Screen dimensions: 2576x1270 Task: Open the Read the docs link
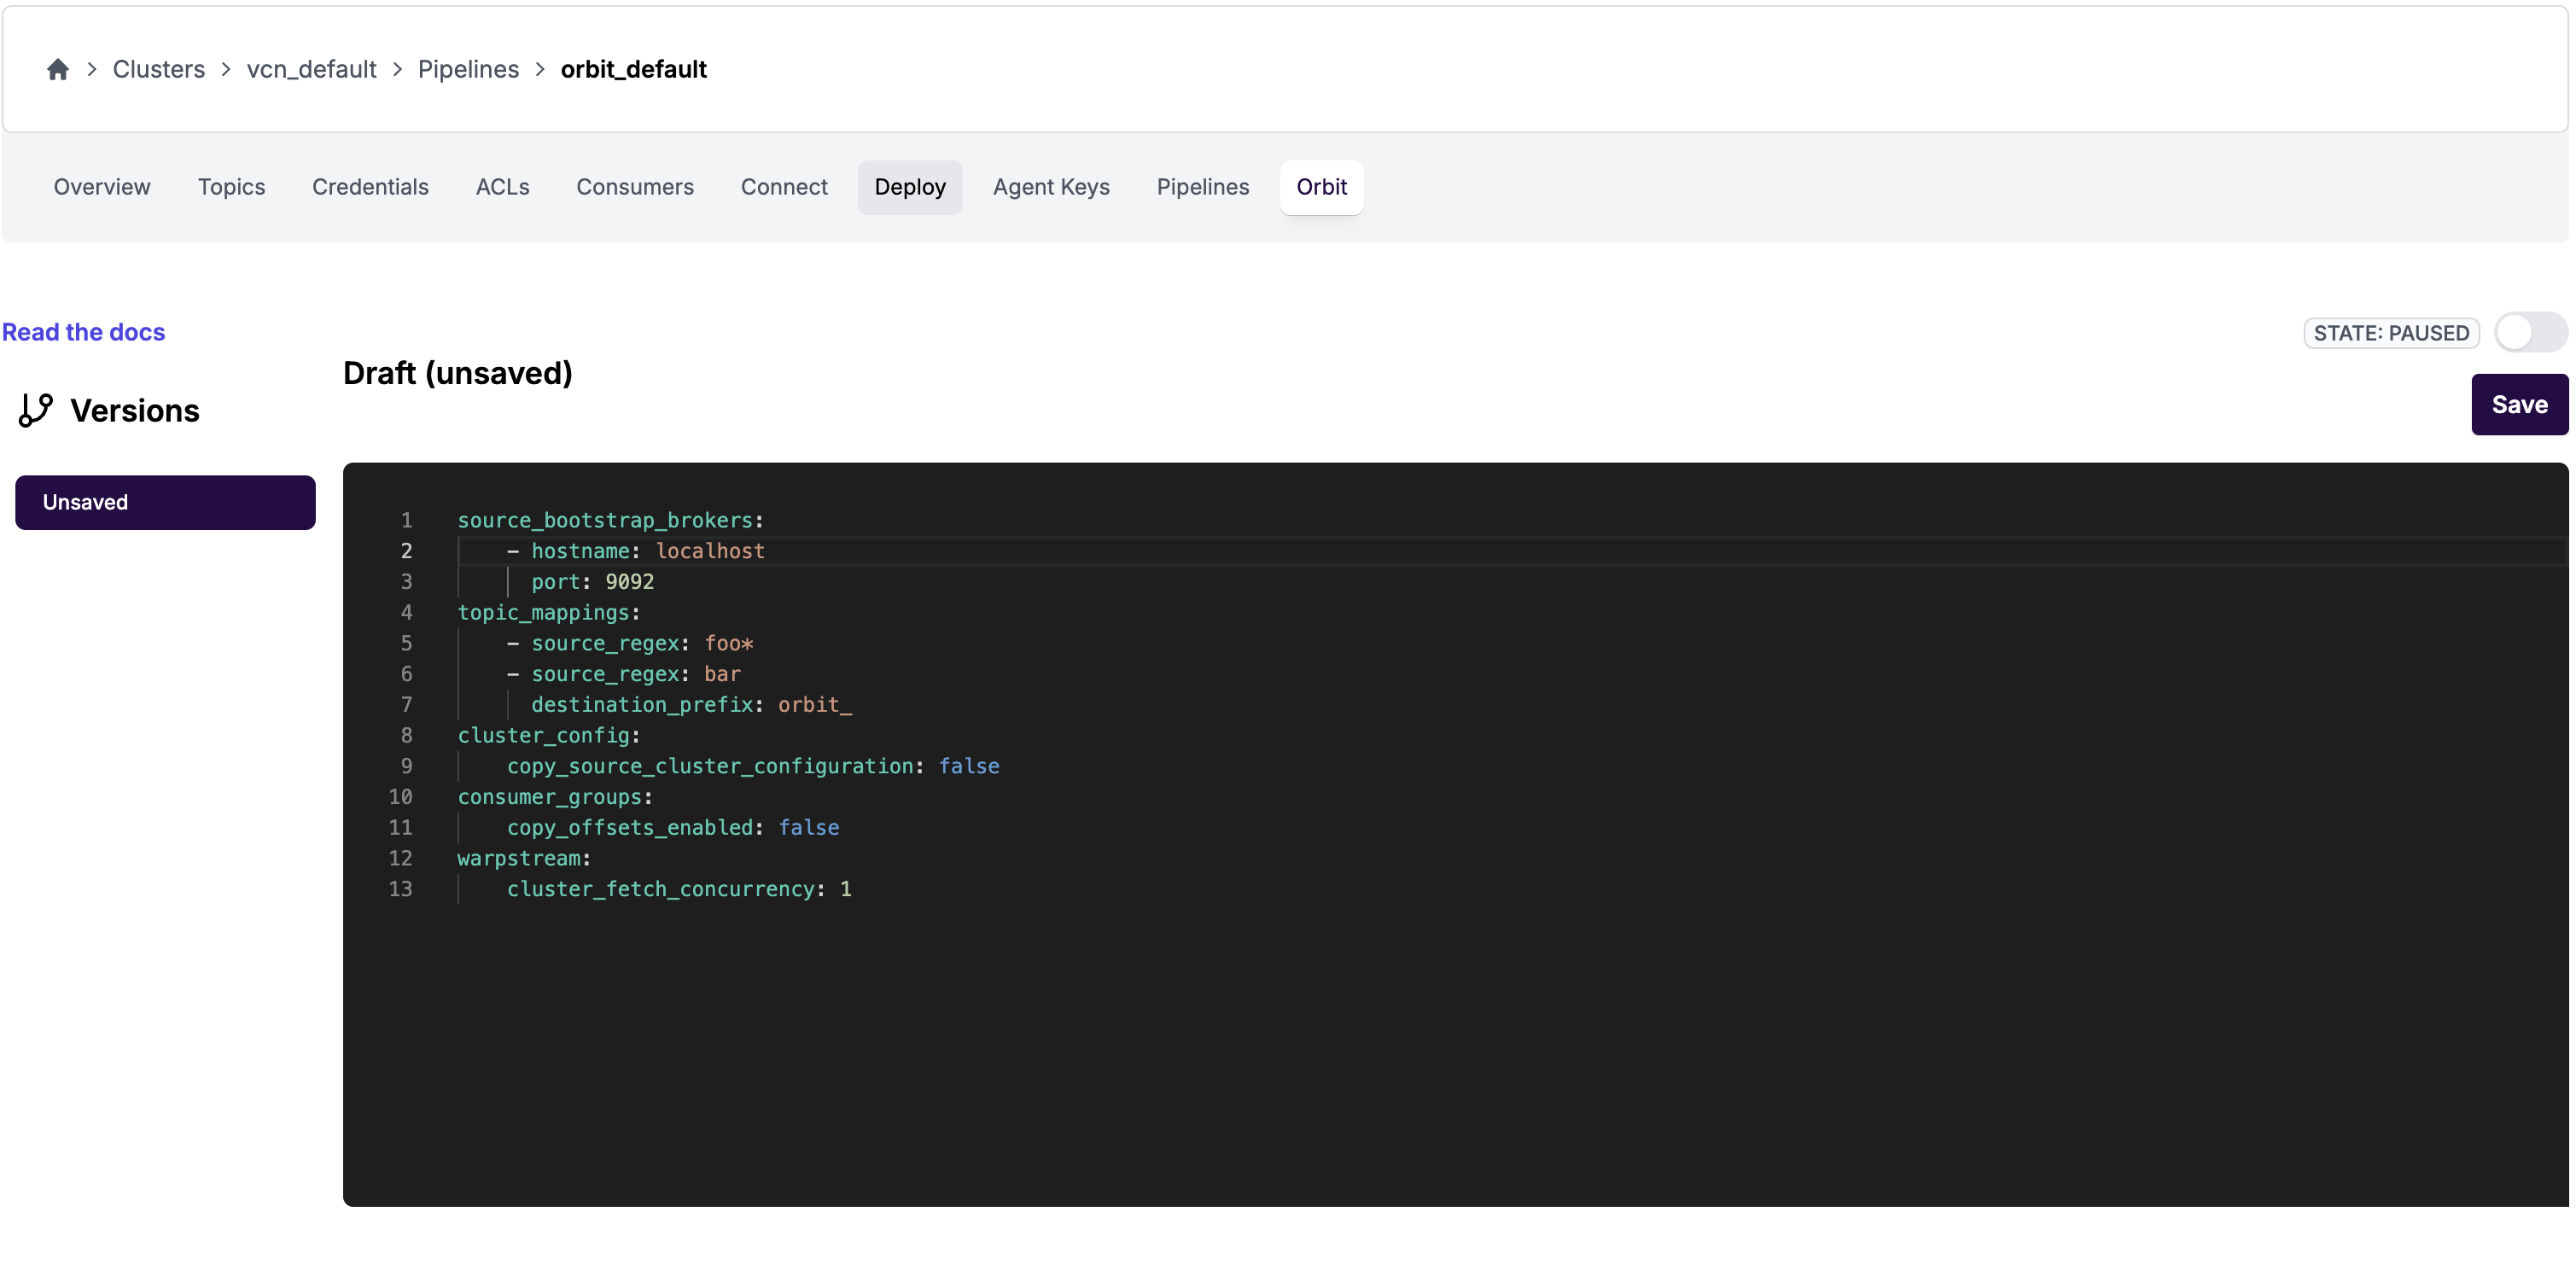click(83, 332)
